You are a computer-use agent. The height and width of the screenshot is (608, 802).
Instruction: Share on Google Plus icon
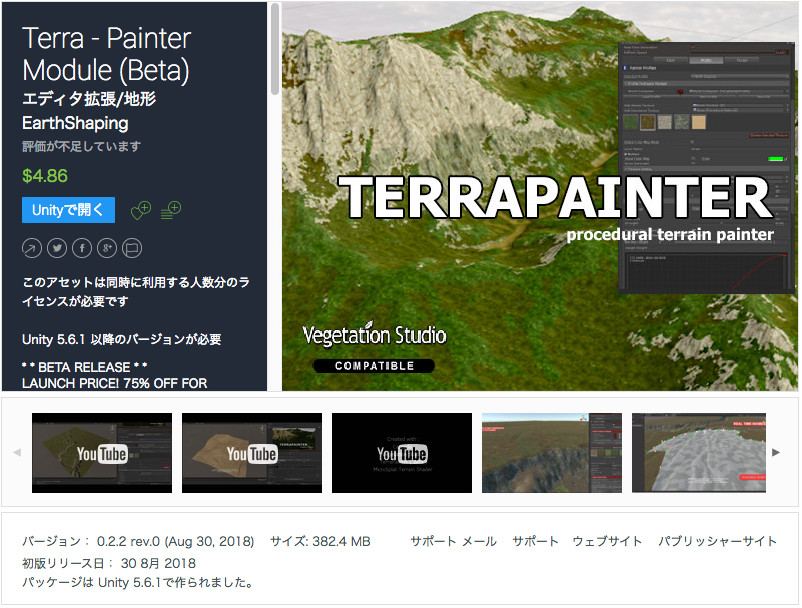click(107, 249)
